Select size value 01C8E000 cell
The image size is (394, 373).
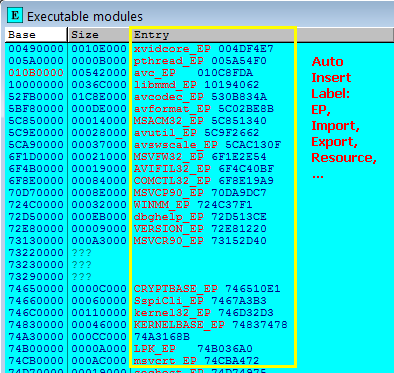[99, 97]
